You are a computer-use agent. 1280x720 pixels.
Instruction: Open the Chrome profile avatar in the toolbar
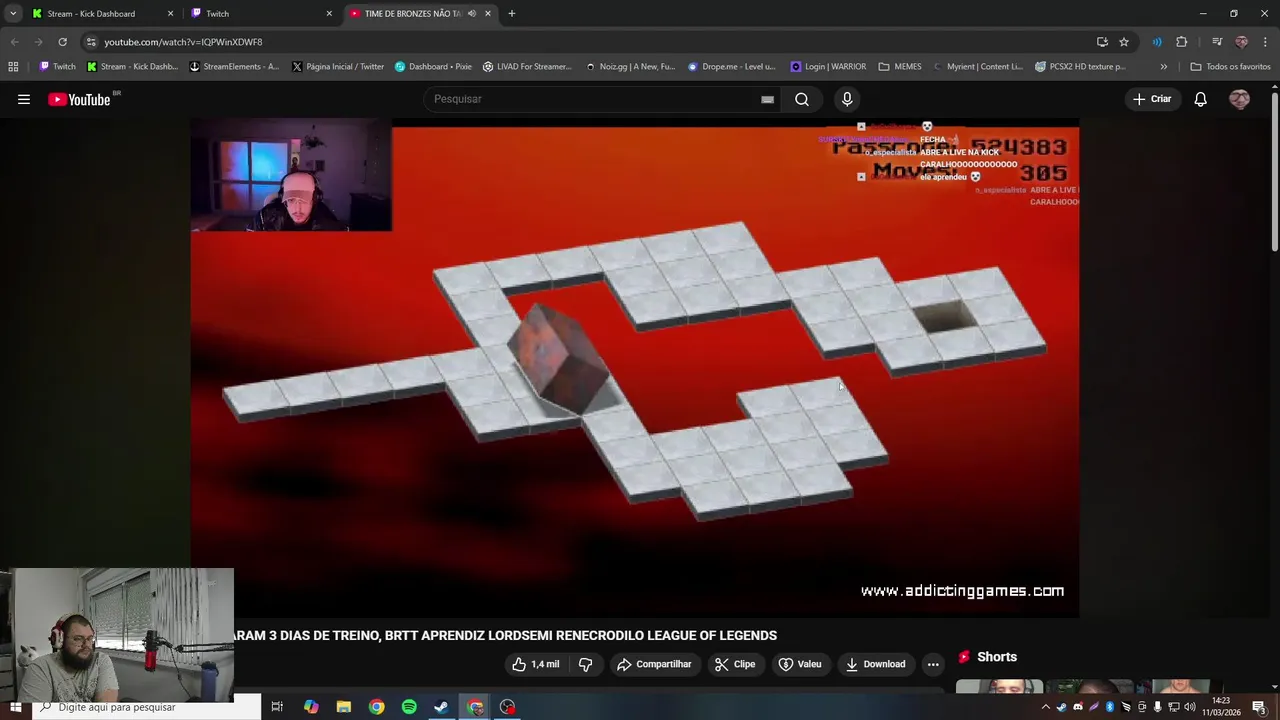coord(1241,42)
